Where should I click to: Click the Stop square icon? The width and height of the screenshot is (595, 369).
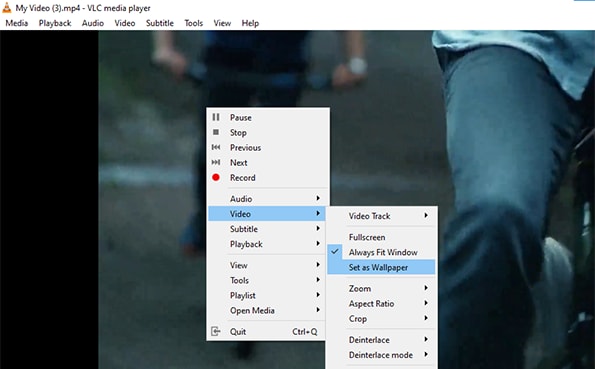coord(216,132)
